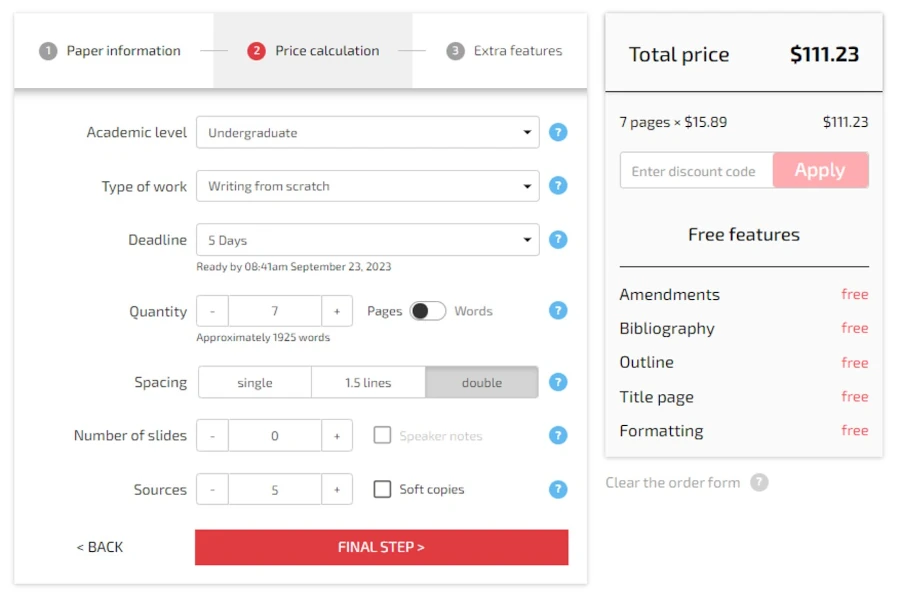The height and width of the screenshot is (594, 900).
Task: Expand the Type of work dropdown
Action: pyautogui.click(x=367, y=186)
